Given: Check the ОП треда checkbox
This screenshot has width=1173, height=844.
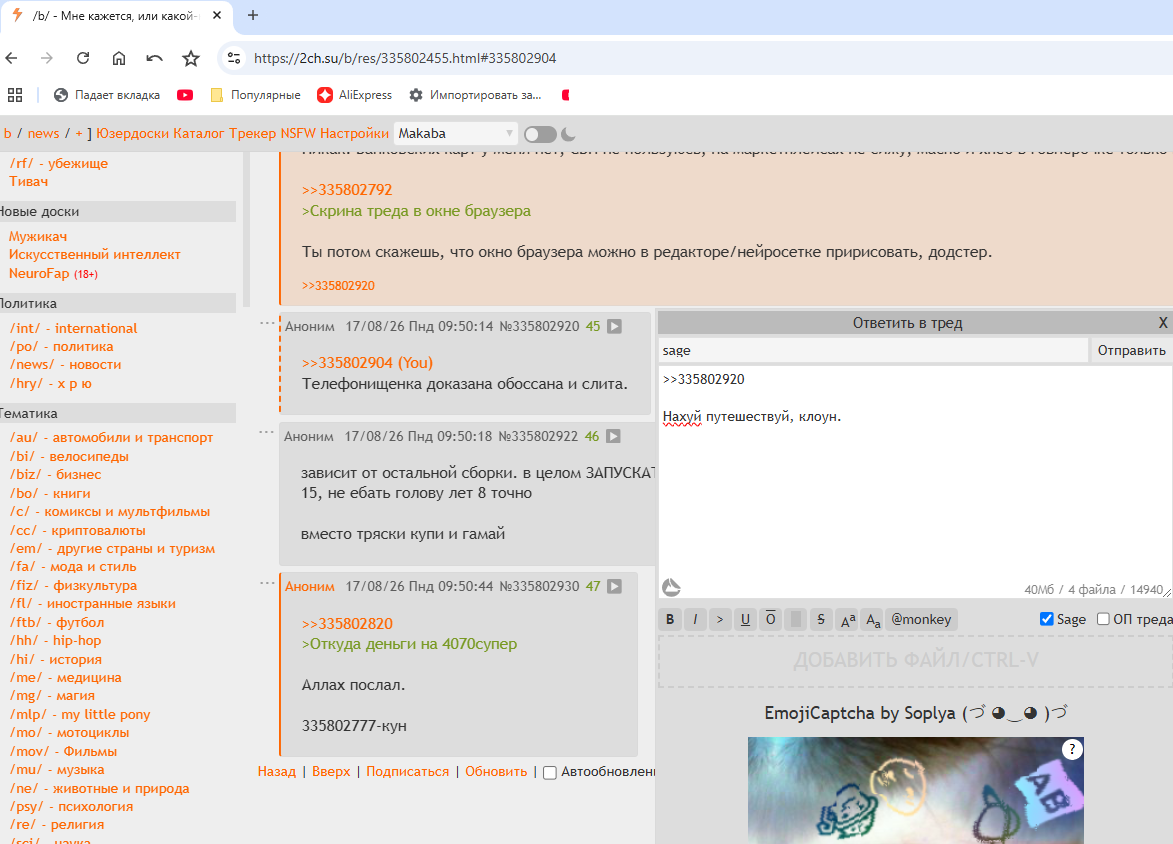Looking at the screenshot, I should click(1103, 619).
